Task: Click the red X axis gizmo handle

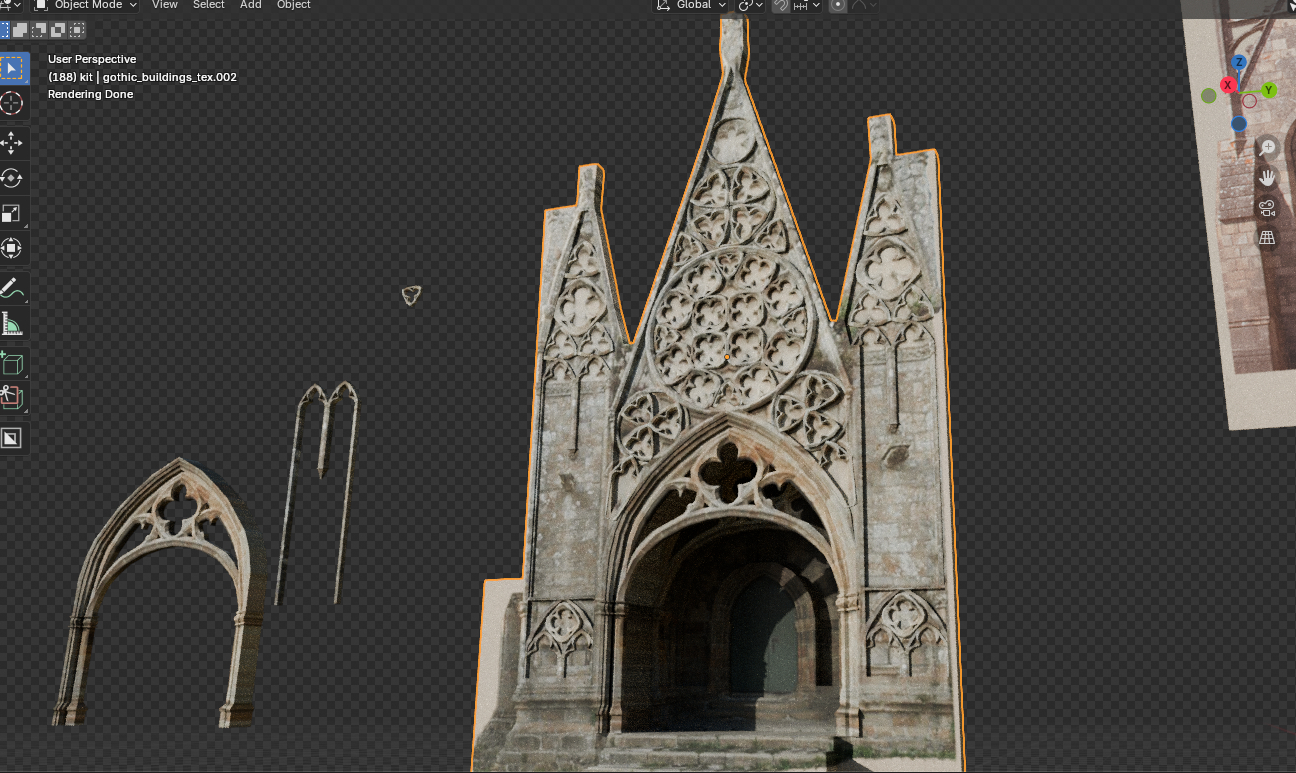Action: pyautogui.click(x=1227, y=85)
